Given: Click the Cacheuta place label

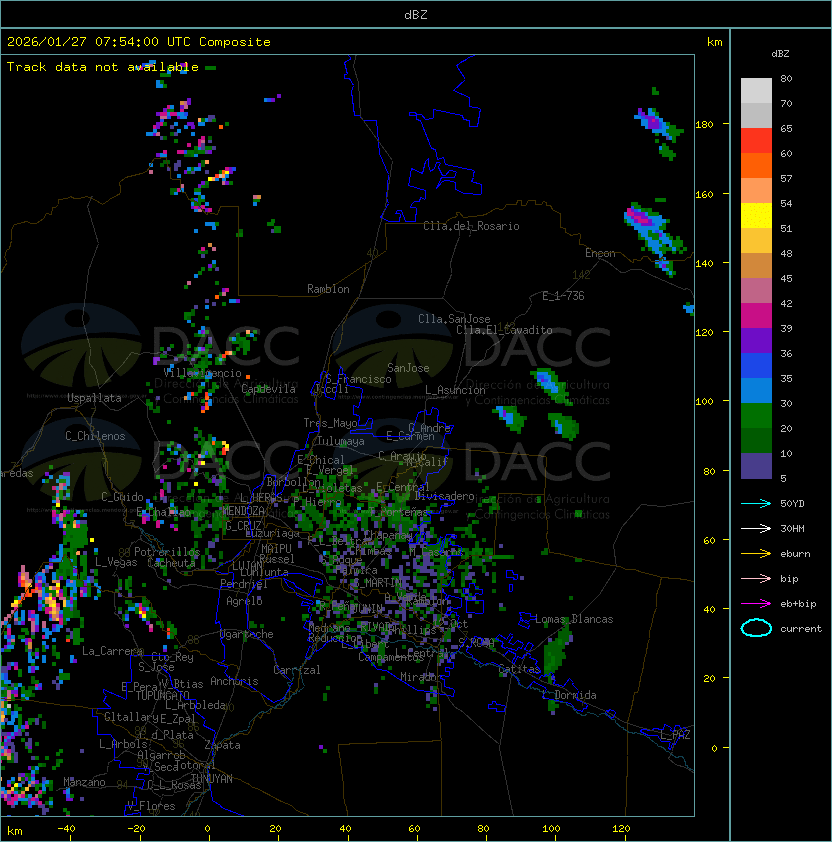Looking at the screenshot, I should point(171,563).
